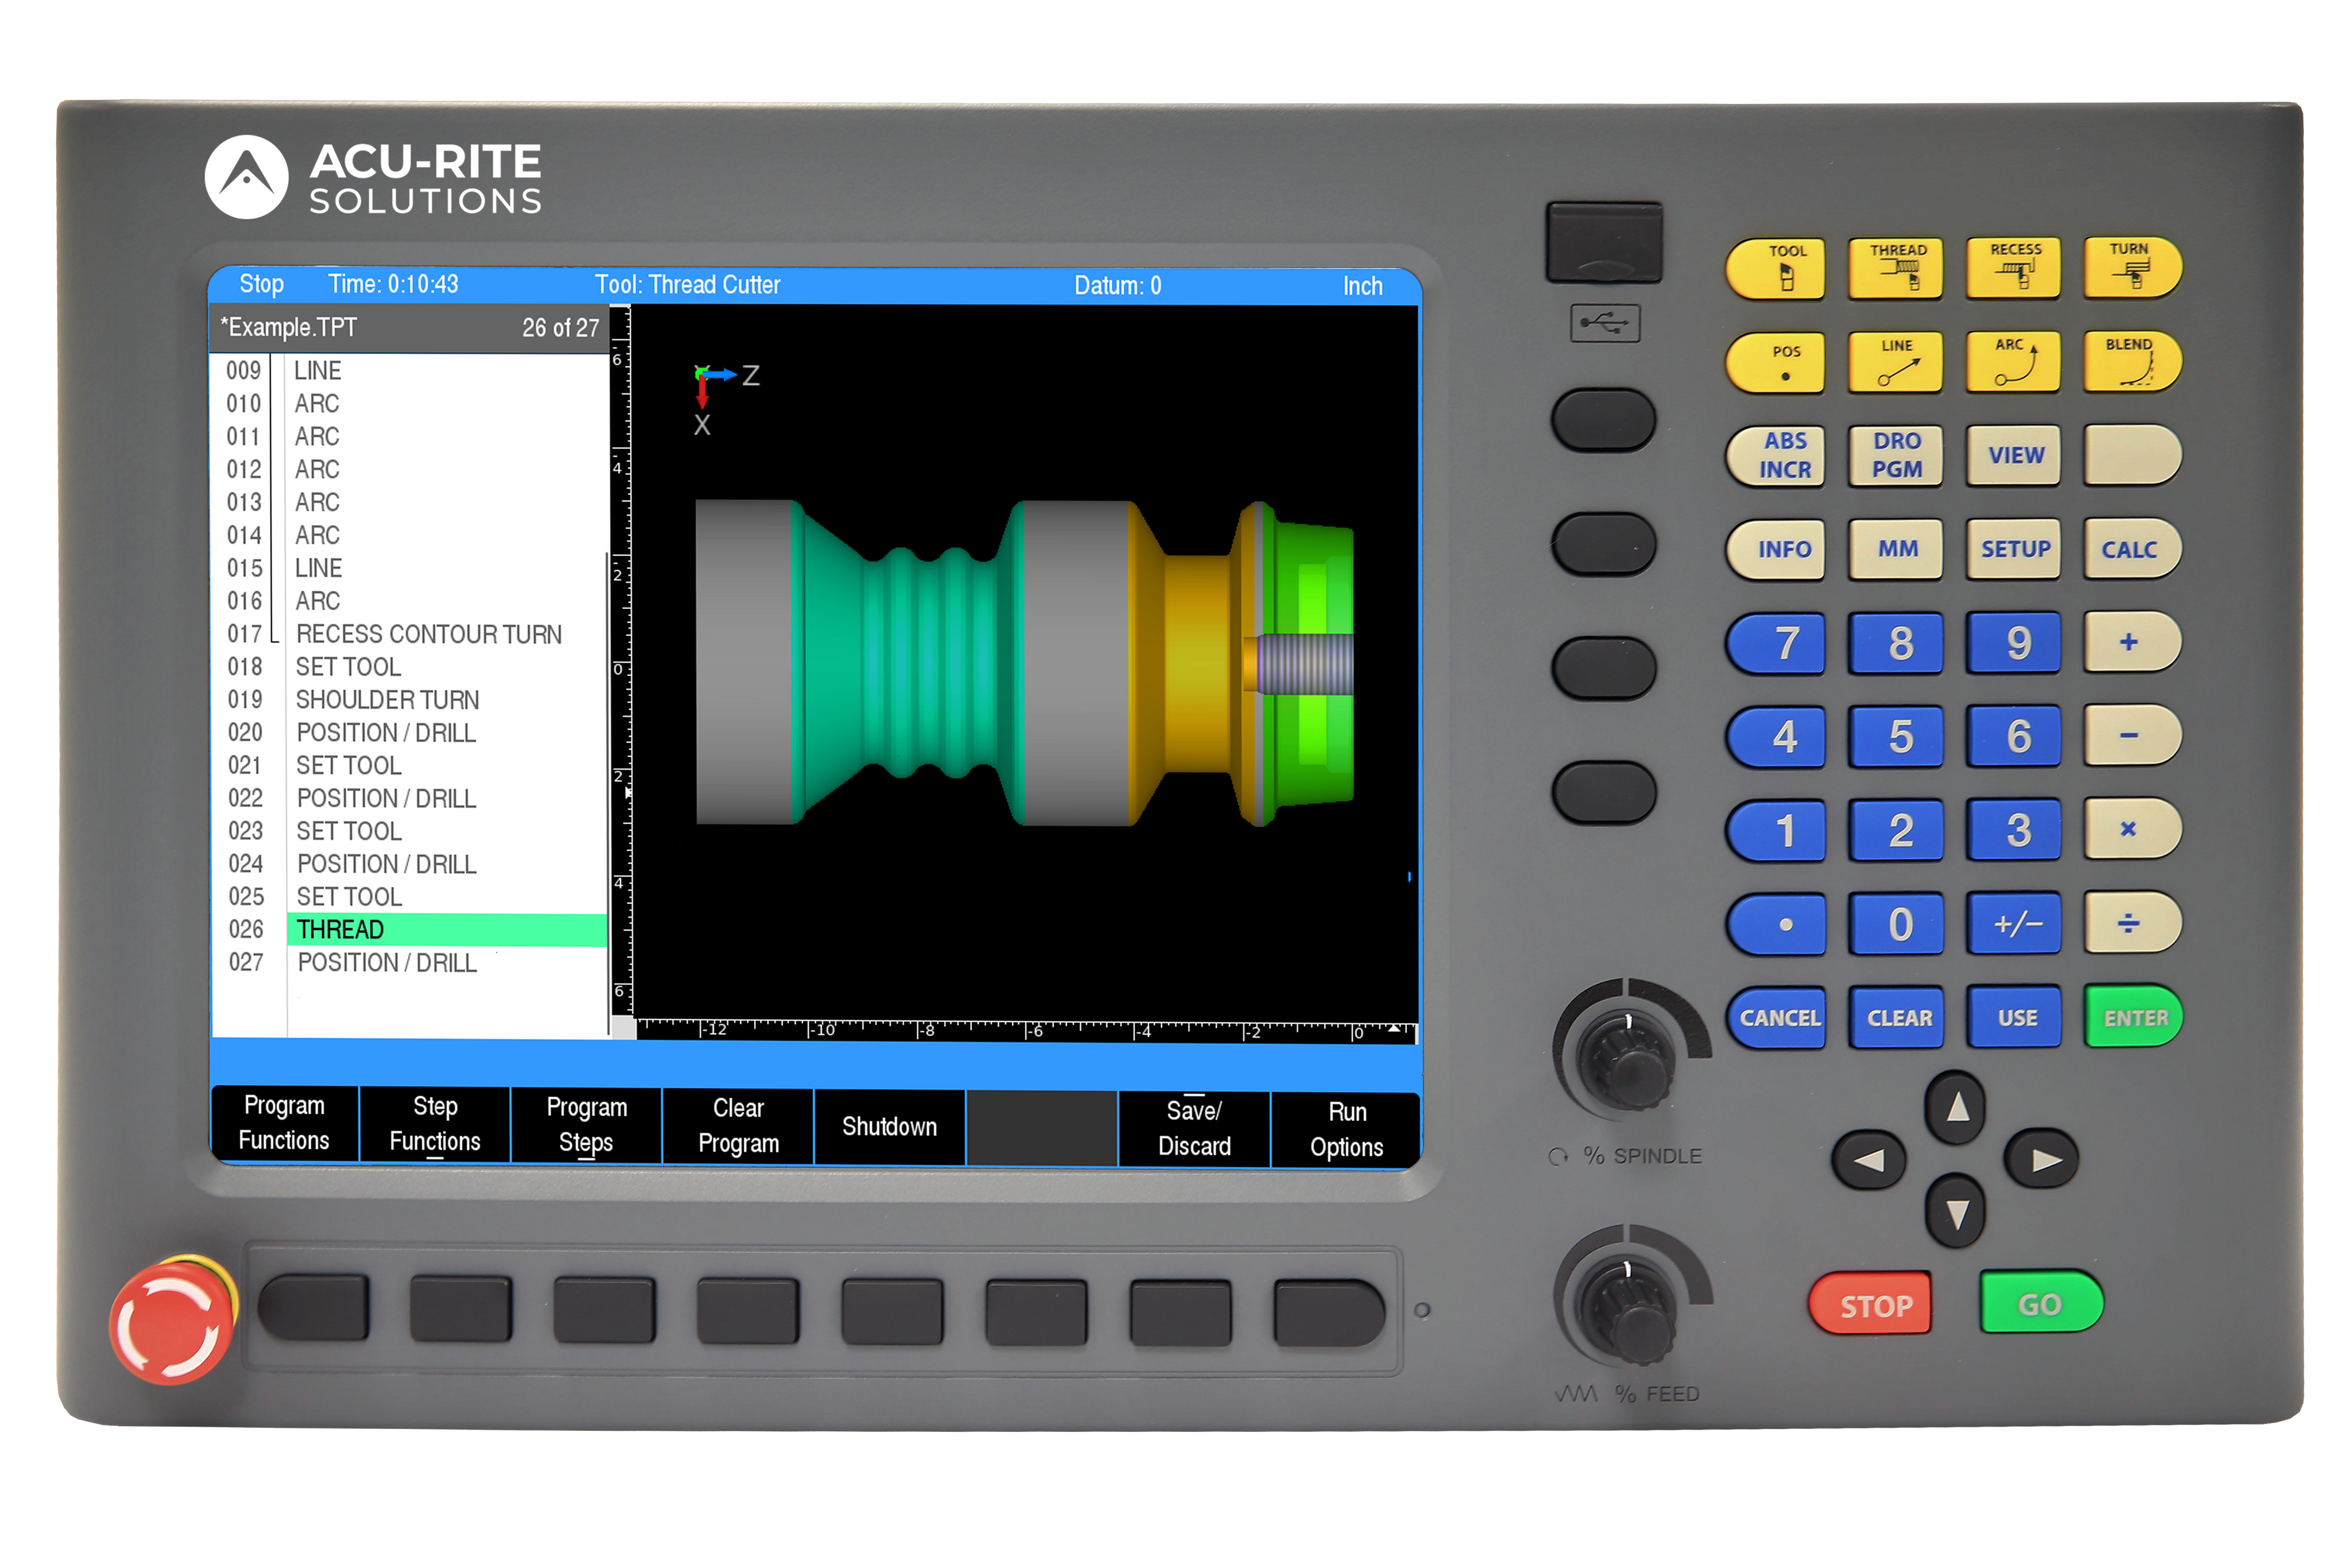Tap number key 8
The height and width of the screenshot is (1568, 2352).
click(x=1896, y=643)
